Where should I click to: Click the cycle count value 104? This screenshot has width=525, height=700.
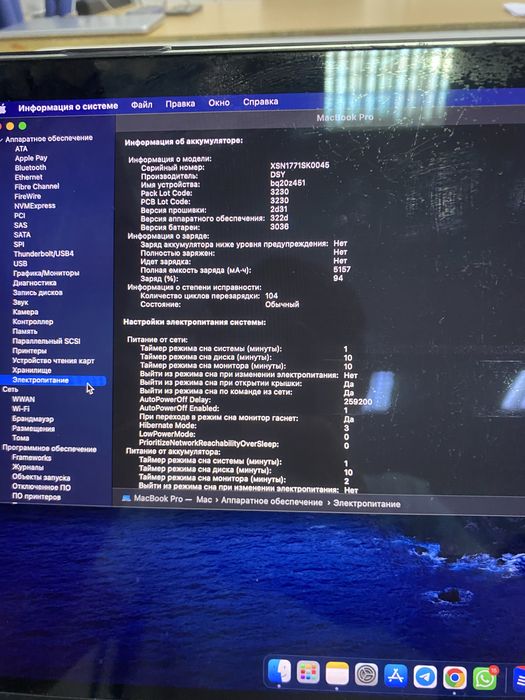pyautogui.click(x=271, y=296)
